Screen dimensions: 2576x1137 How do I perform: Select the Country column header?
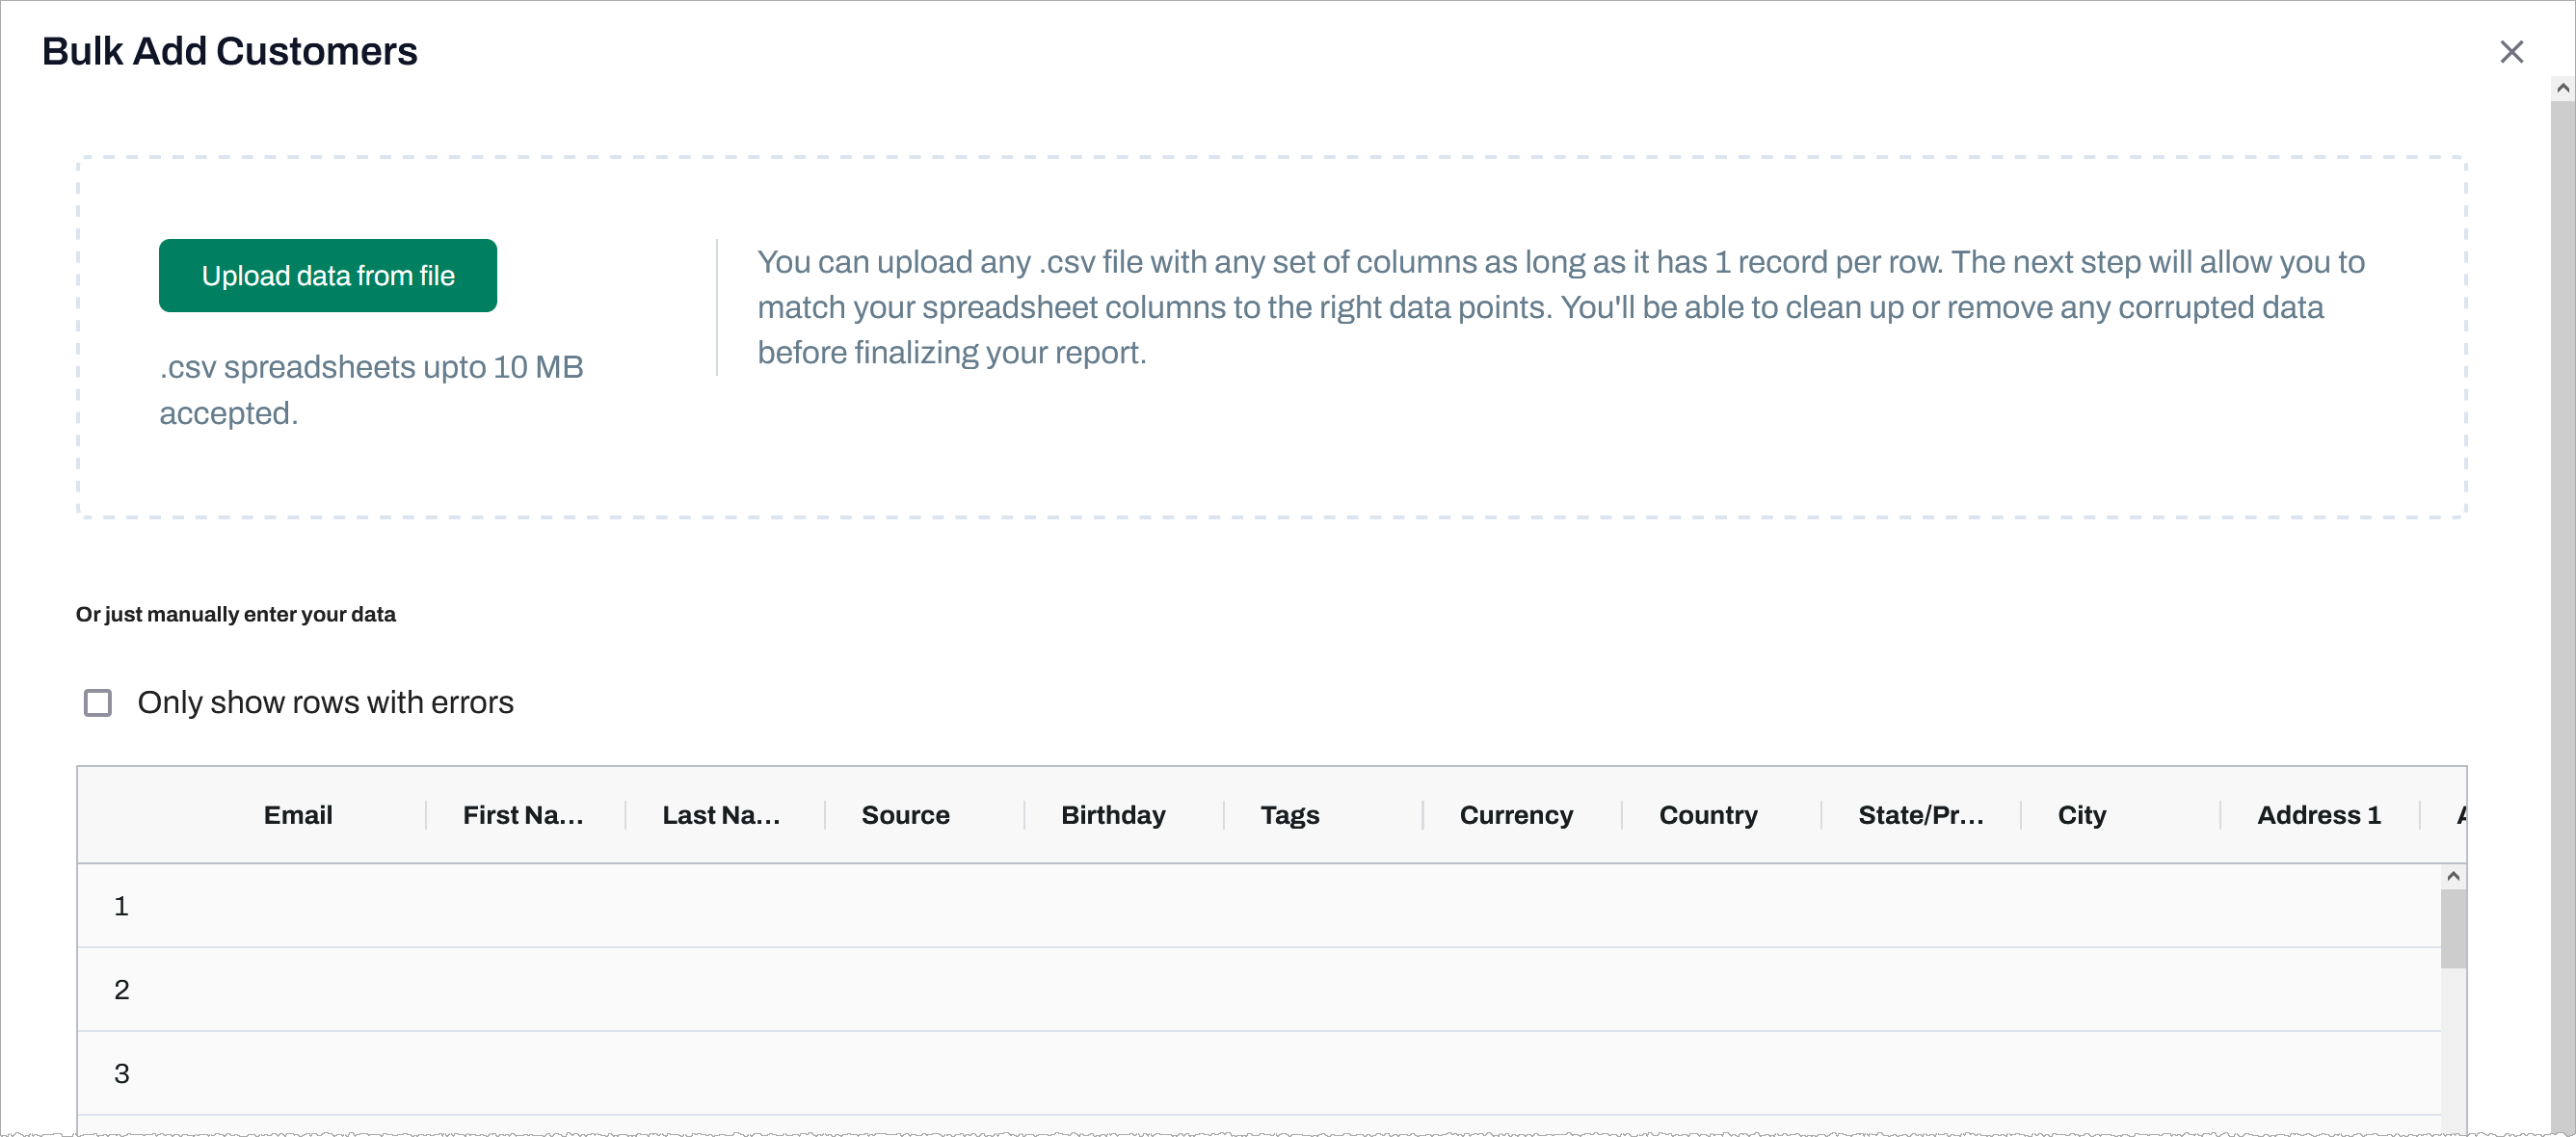coord(1707,814)
